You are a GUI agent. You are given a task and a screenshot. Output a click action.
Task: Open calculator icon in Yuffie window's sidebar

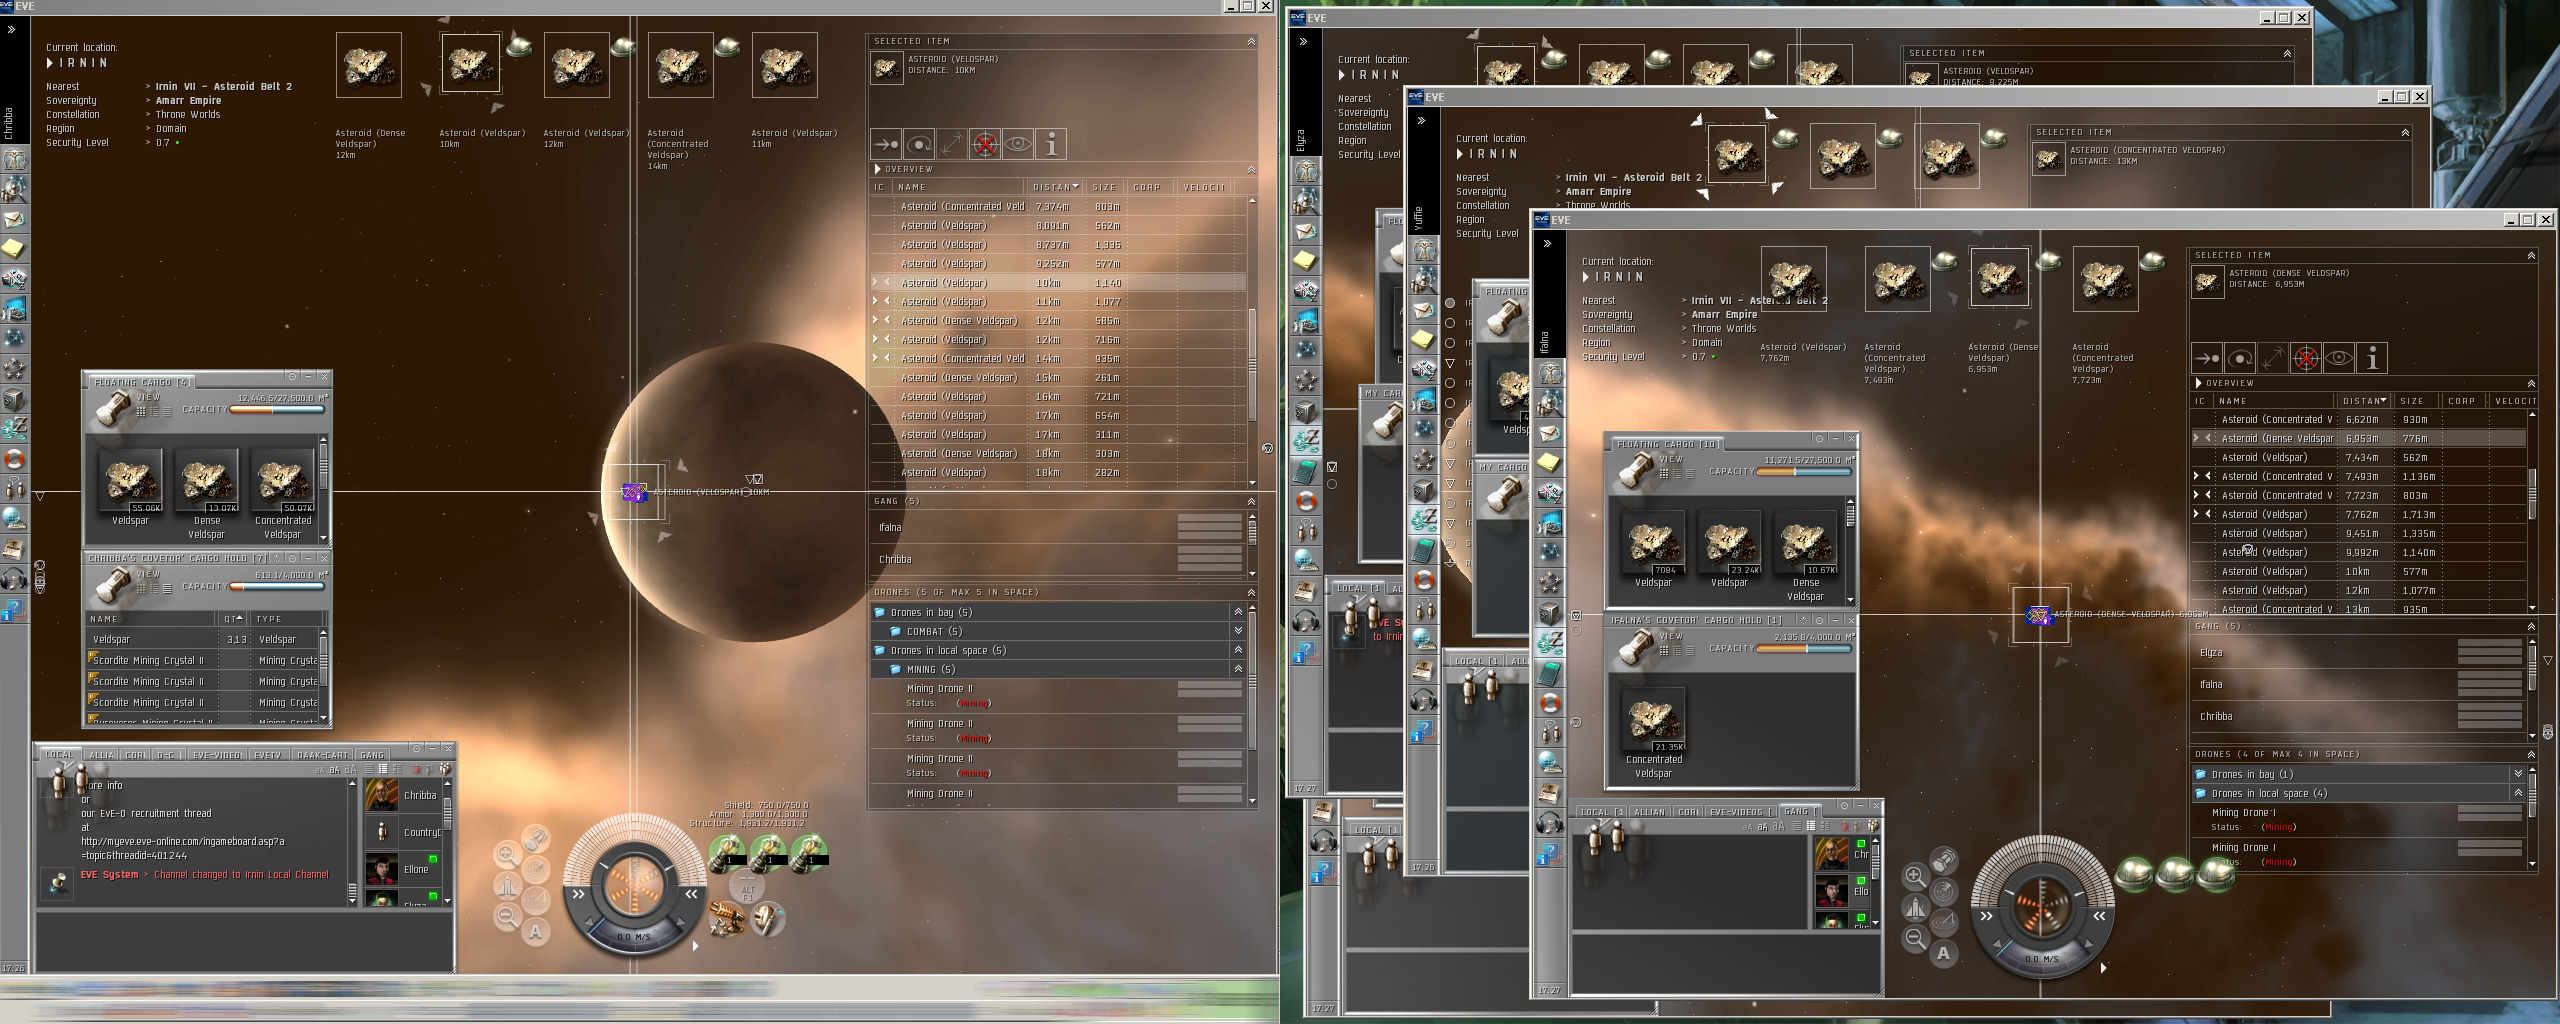point(1424,550)
